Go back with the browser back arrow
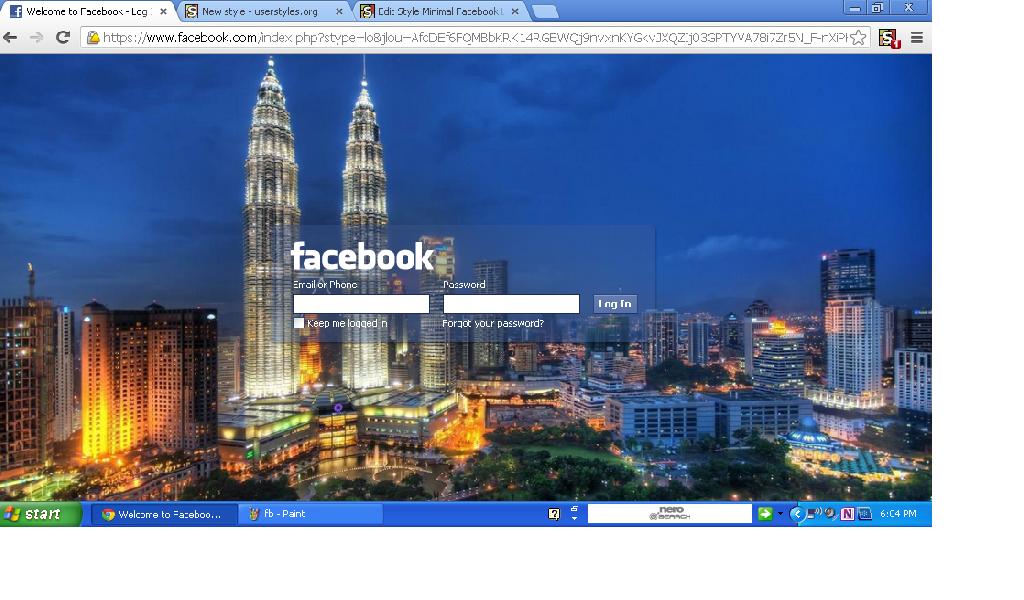The image size is (1024, 600). point(10,38)
